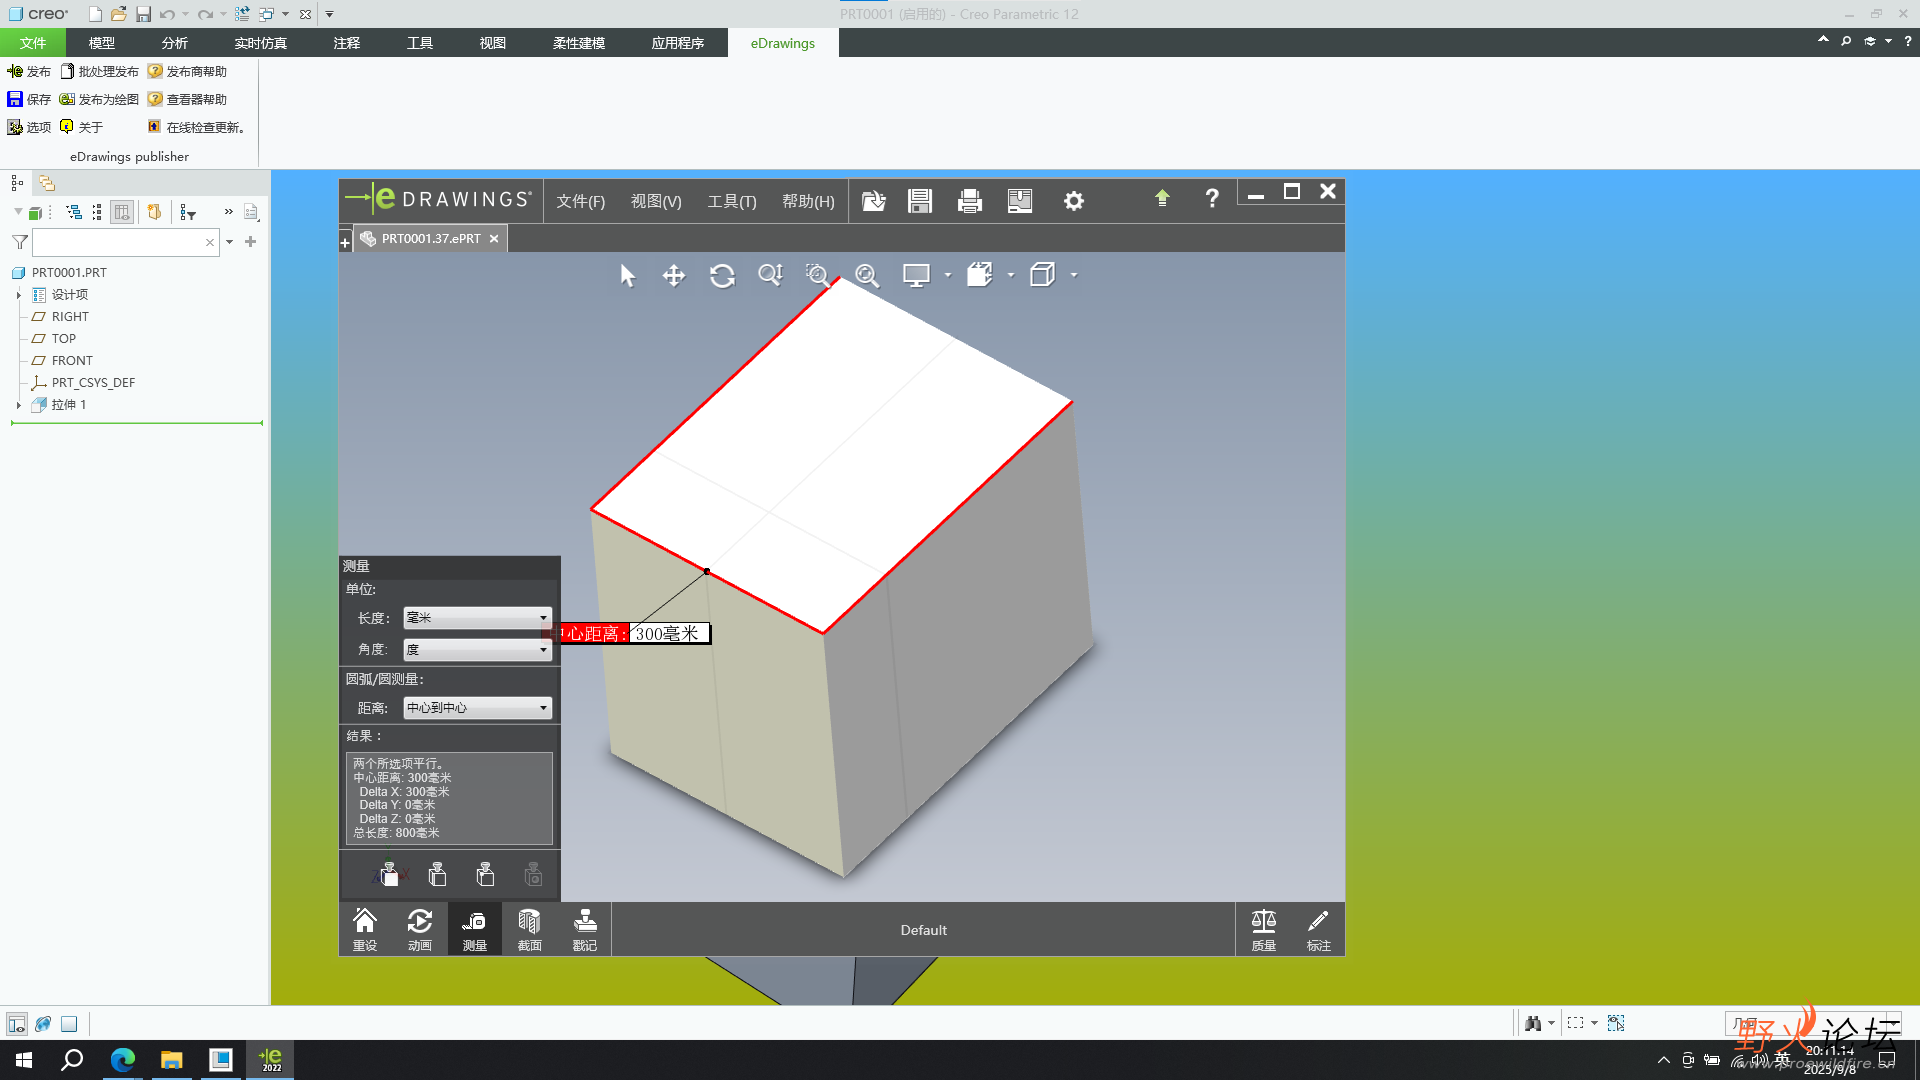Expand the 拉伸 1 tree node
Image resolution: width=1920 pixels, height=1080 pixels.
(x=19, y=405)
